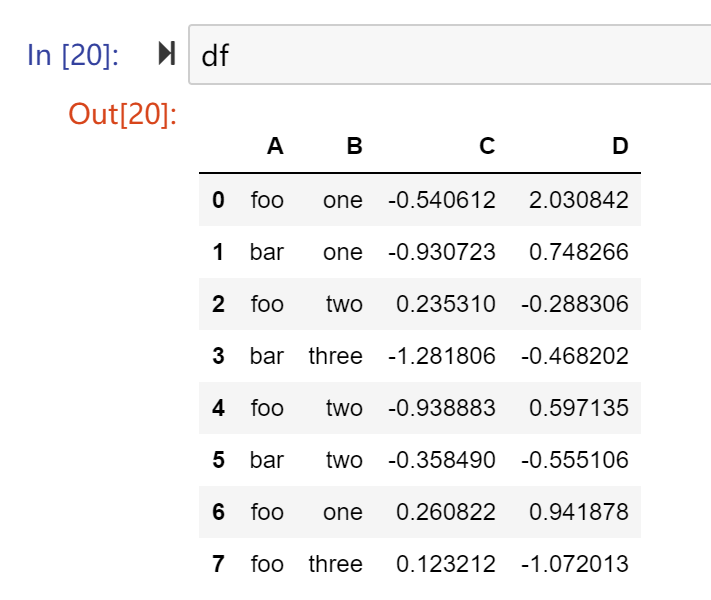Click the cell showing -1.281806
This screenshot has height=600, width=711.
(442, 356)
